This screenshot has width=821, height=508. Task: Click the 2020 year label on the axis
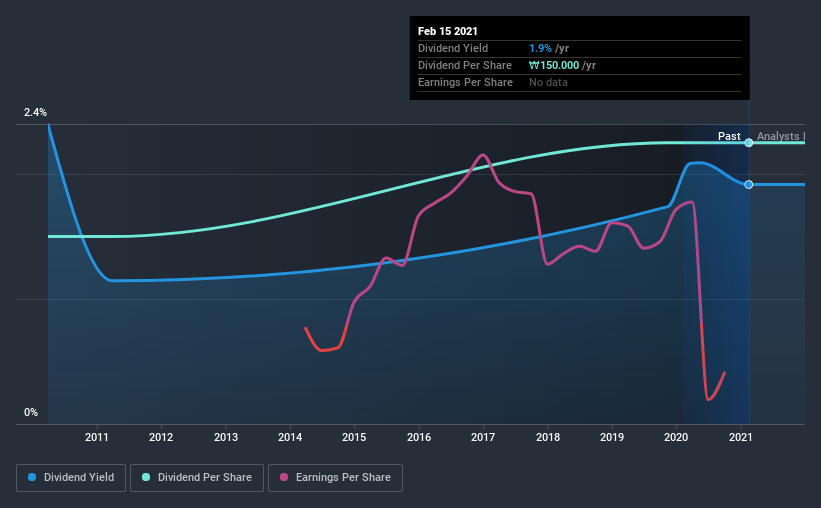tap(676, 437)
